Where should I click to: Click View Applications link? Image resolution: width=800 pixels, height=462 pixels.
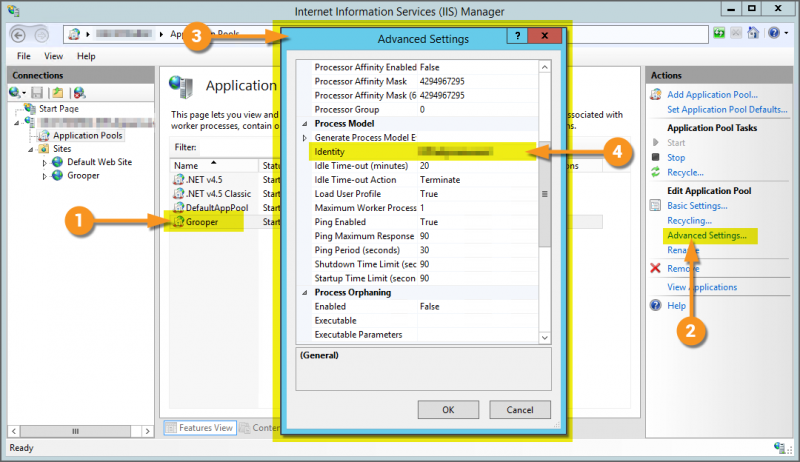[x=702, y=287]
